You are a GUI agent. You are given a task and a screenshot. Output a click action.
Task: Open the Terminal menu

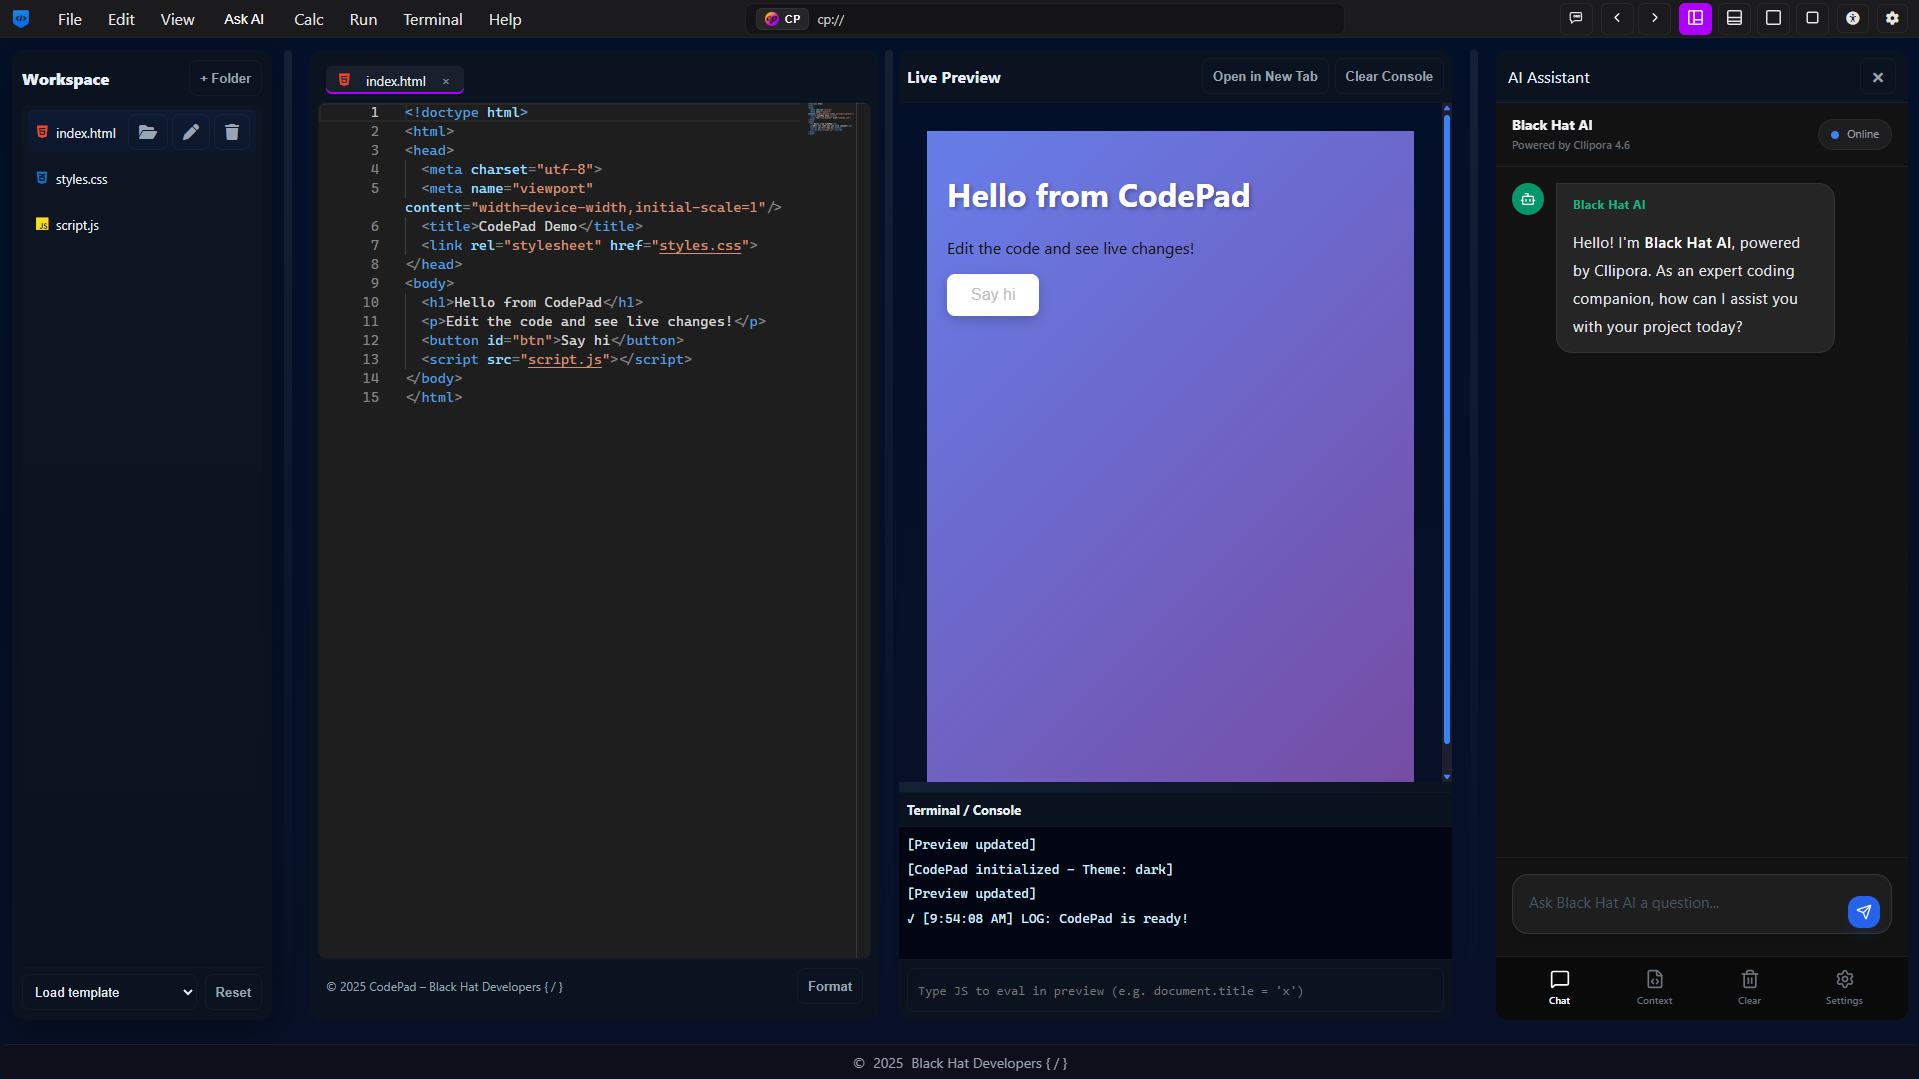point(432,19)
